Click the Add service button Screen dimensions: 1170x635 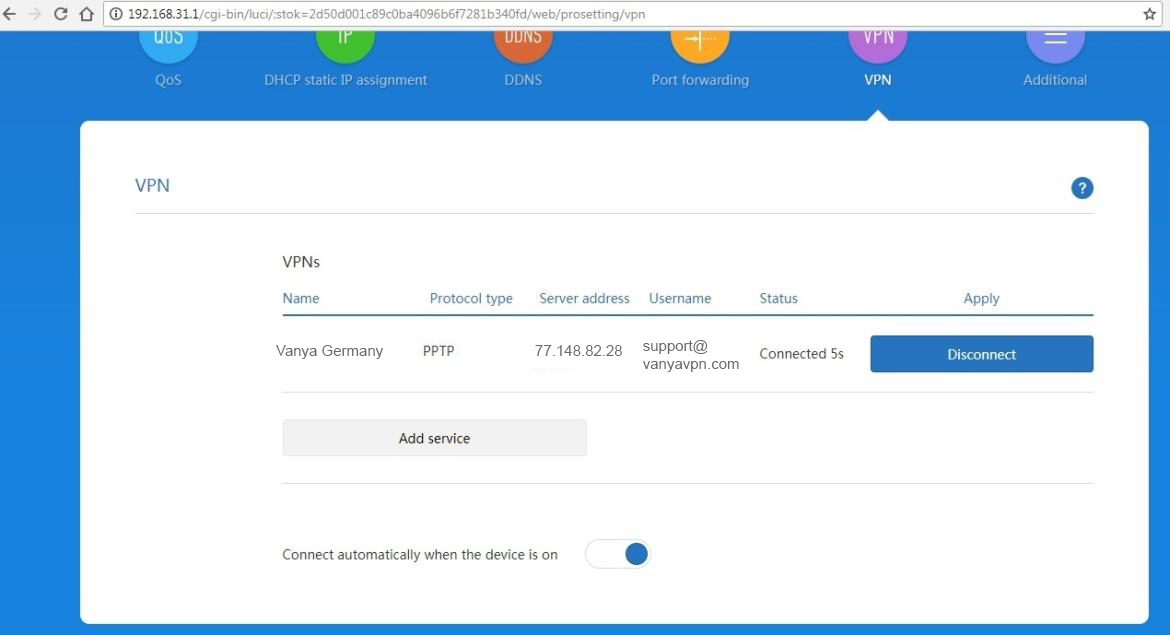434,438
